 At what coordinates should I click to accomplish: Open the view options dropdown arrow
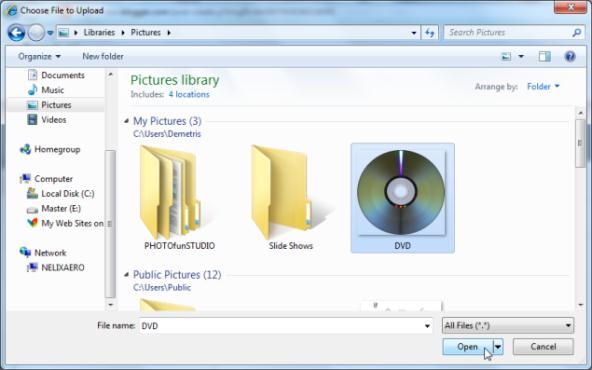[521, 57]
